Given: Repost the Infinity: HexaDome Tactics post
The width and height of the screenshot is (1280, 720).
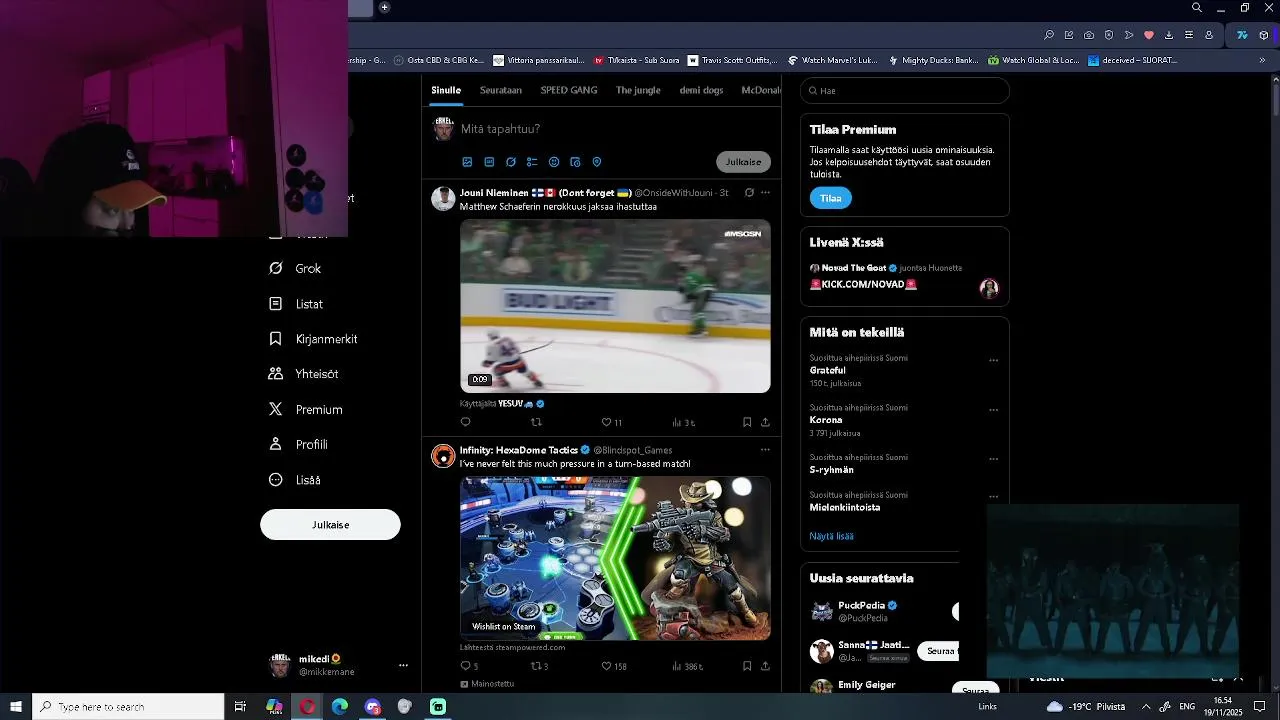Looking at the screenshot, I should pyautogui.click(x=539, y=666).
